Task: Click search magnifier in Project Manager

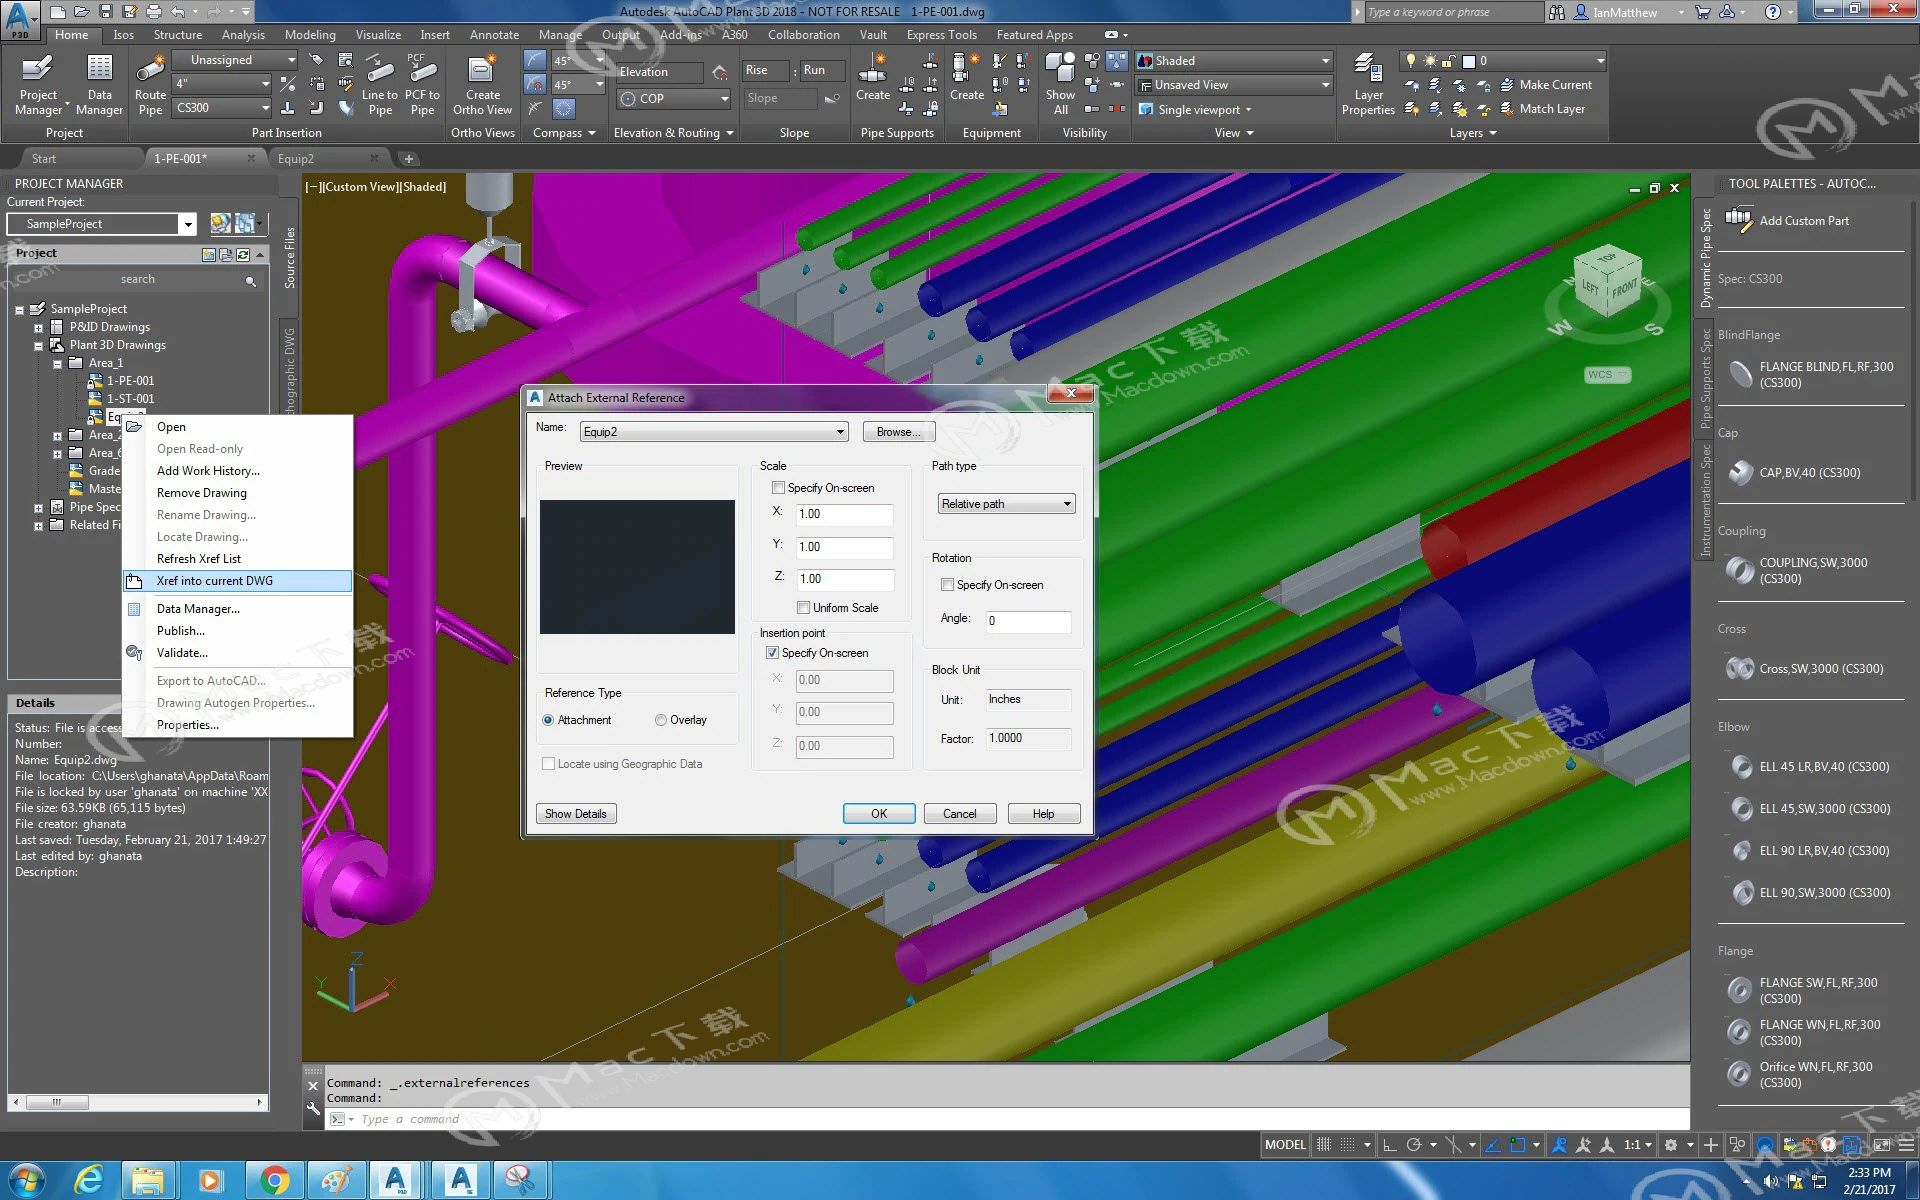Action: [x=251, y=280]
